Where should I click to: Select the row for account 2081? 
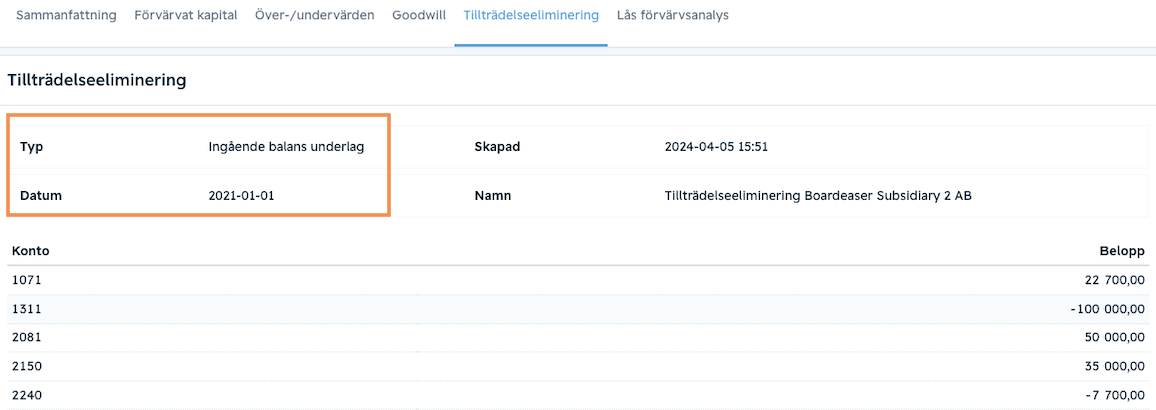(x=578, y=337)
